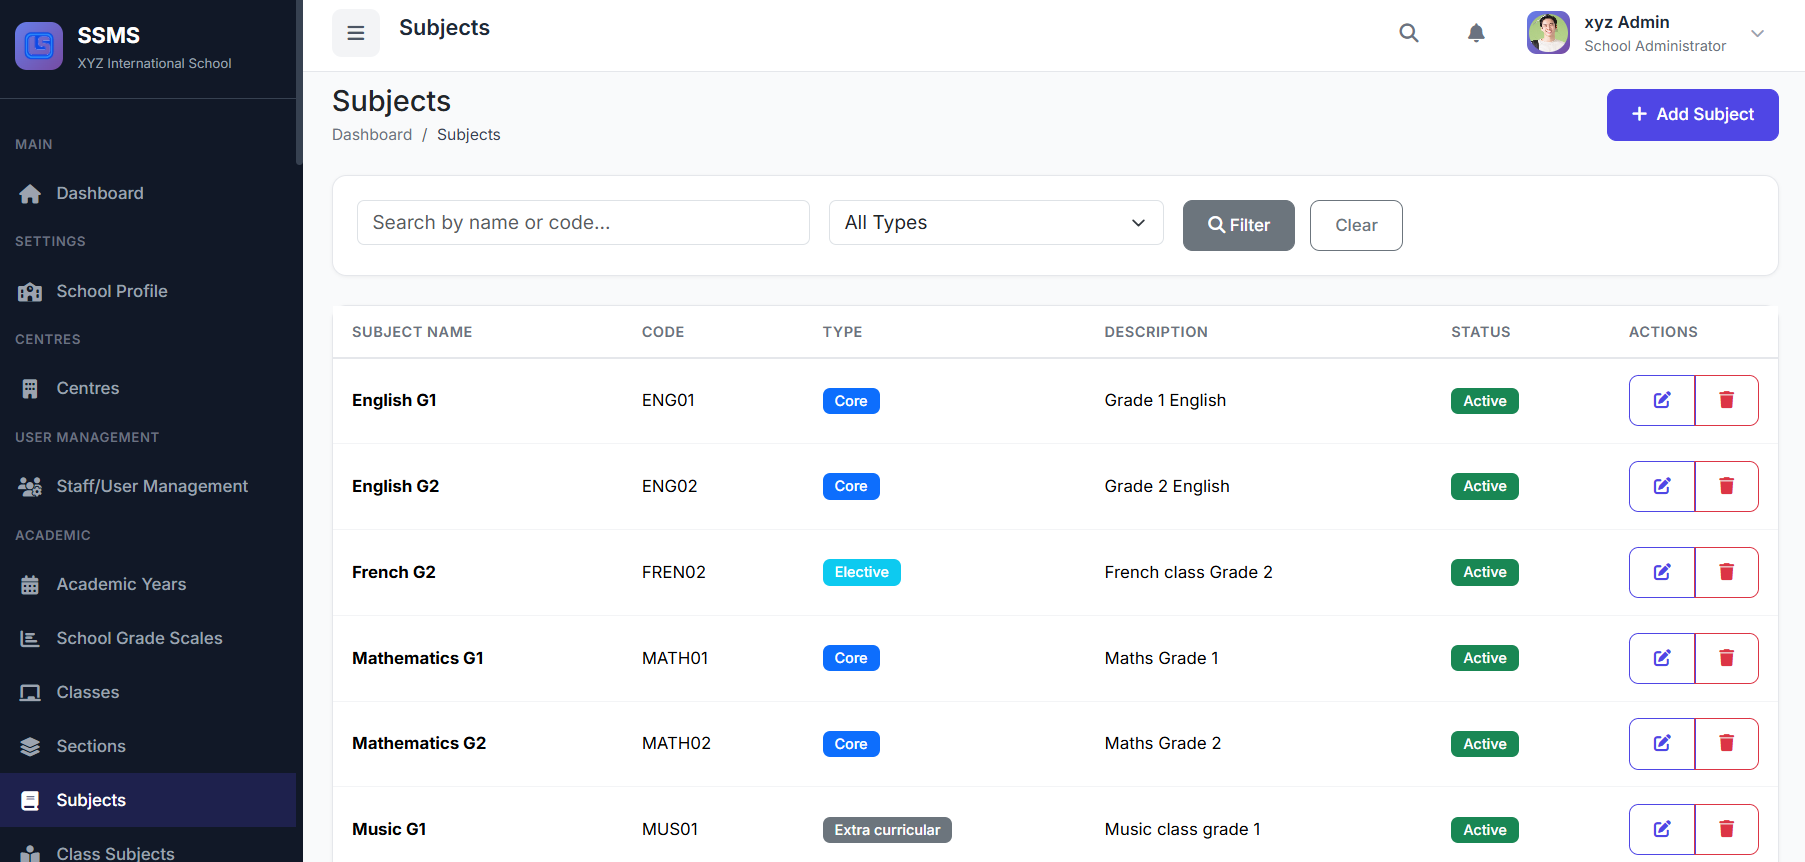Click the Clear button
Viewport: 1805px width, 862px height.
1355,225
